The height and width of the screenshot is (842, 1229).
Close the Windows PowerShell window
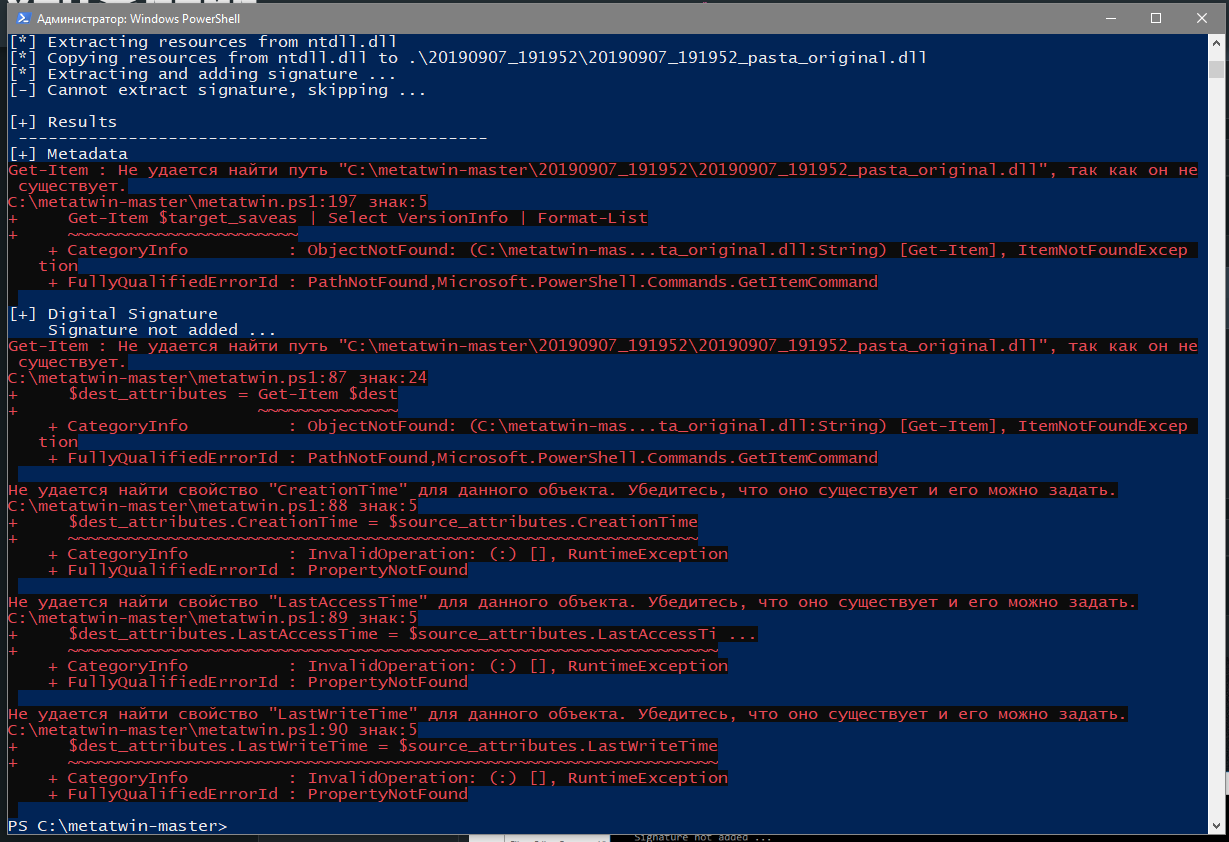coord(1201,18)
